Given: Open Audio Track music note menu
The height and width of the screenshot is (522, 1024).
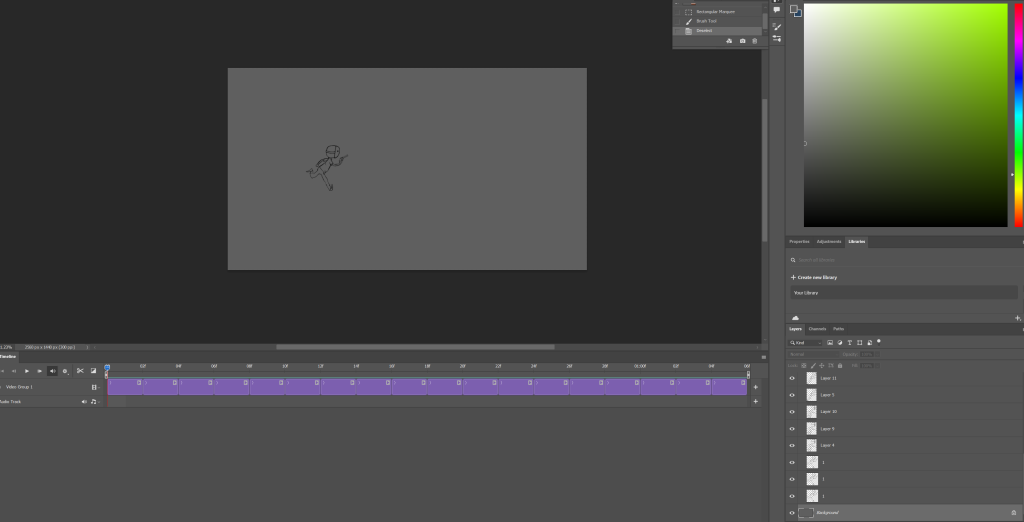Looking at the screenshot, I should [94, 402].
